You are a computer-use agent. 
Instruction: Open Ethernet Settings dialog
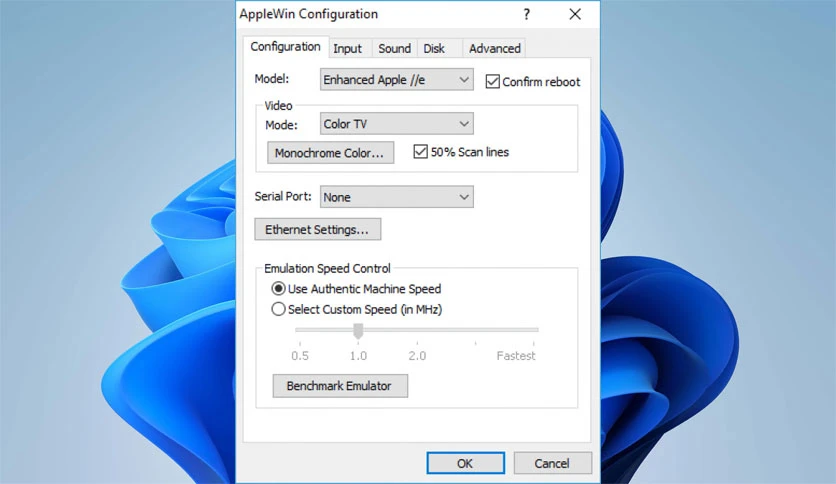317,229
